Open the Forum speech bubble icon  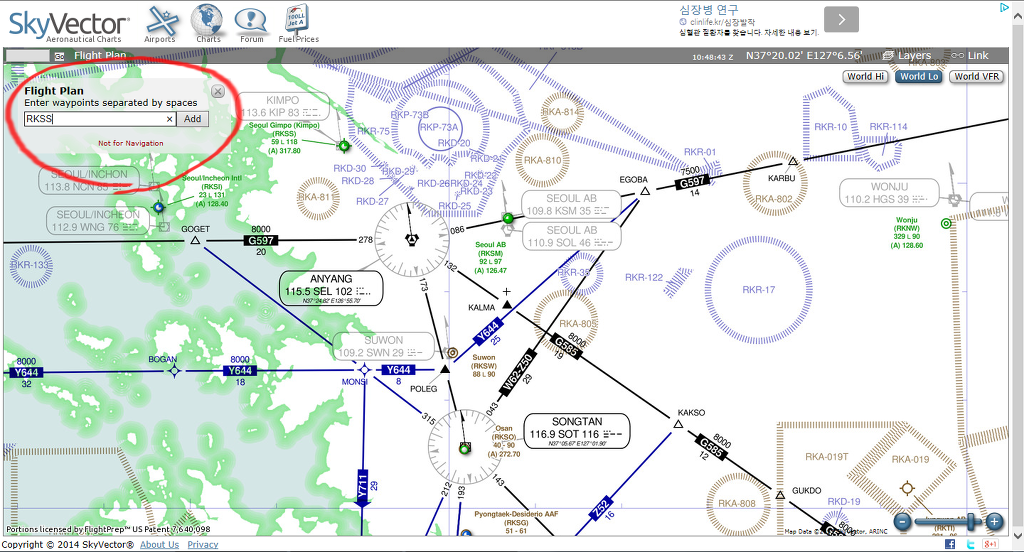(x=251, y=25)
